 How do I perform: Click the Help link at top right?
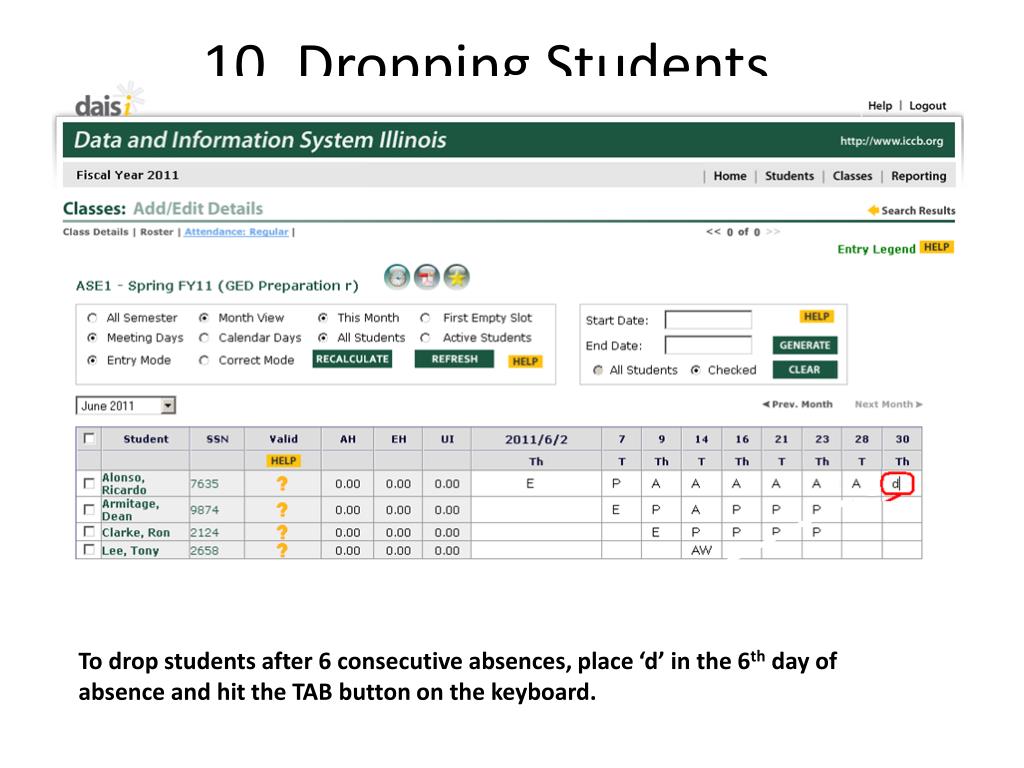click(880, 106)
